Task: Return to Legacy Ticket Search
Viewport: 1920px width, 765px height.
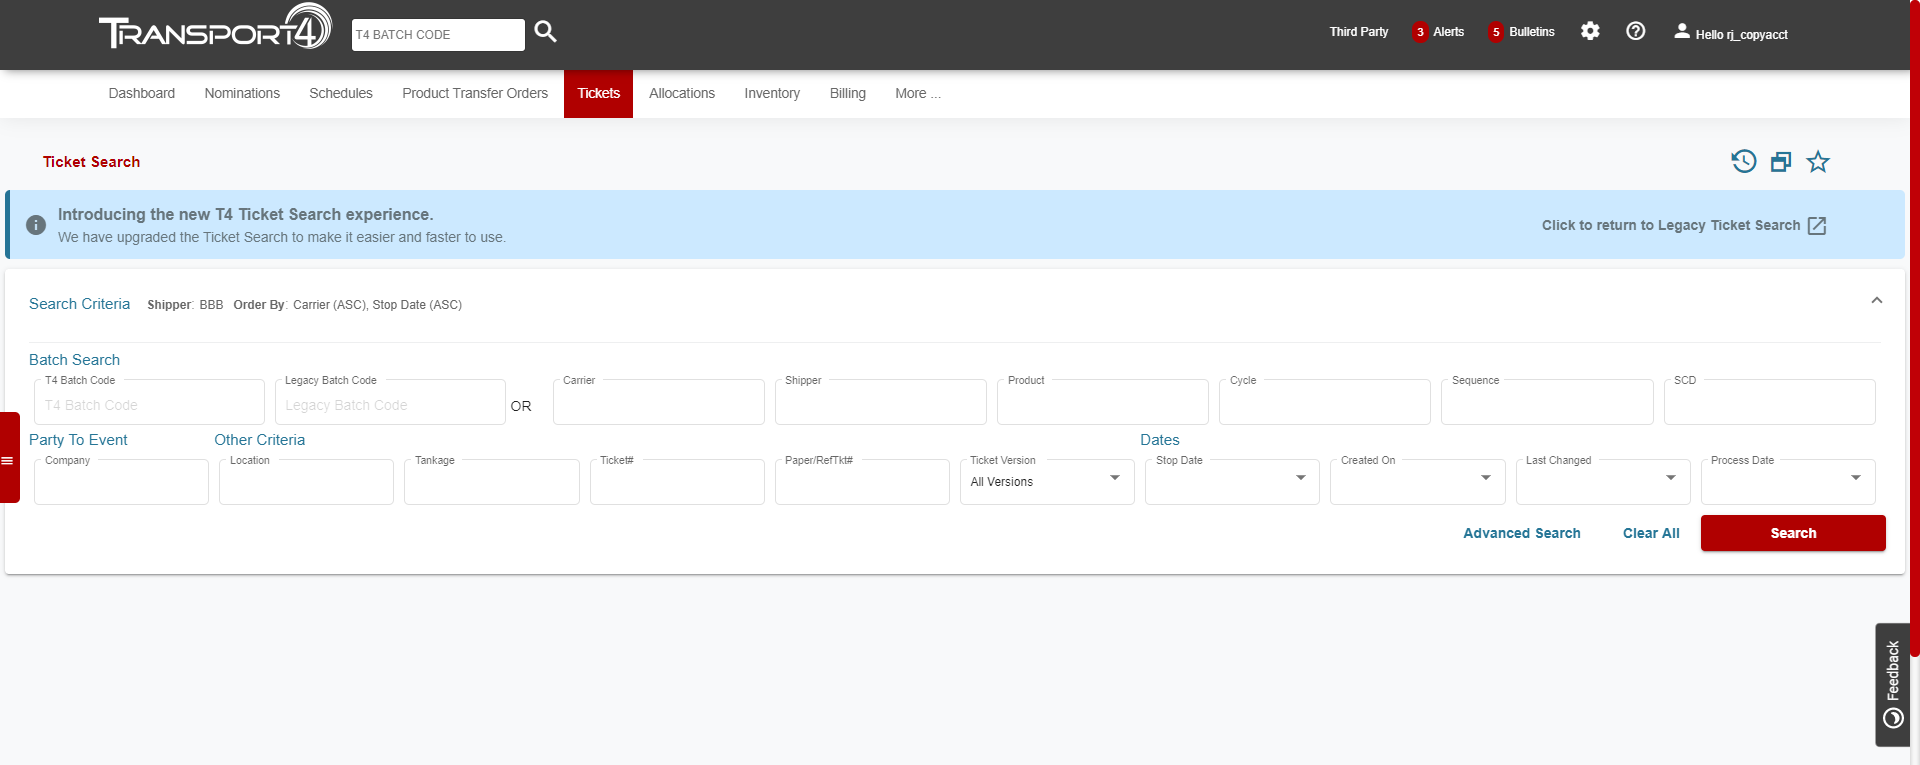Action: pyautogui.click(x=1683, y=225)
